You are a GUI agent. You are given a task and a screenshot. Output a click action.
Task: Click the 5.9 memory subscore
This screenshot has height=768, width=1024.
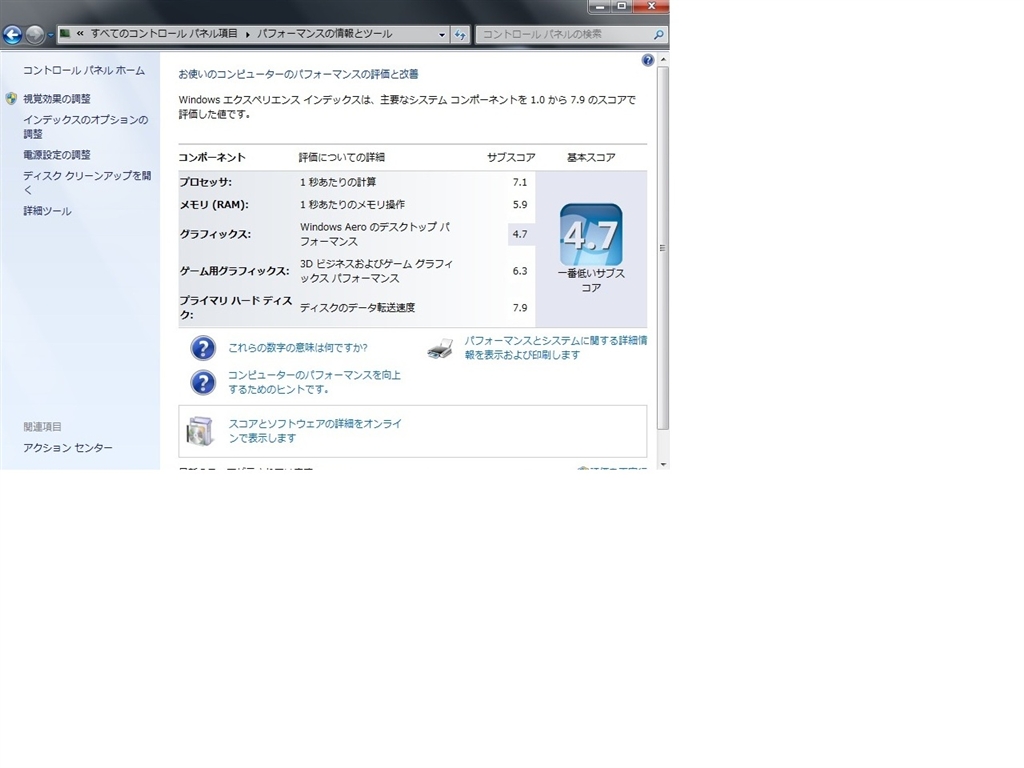coord(520,204)
